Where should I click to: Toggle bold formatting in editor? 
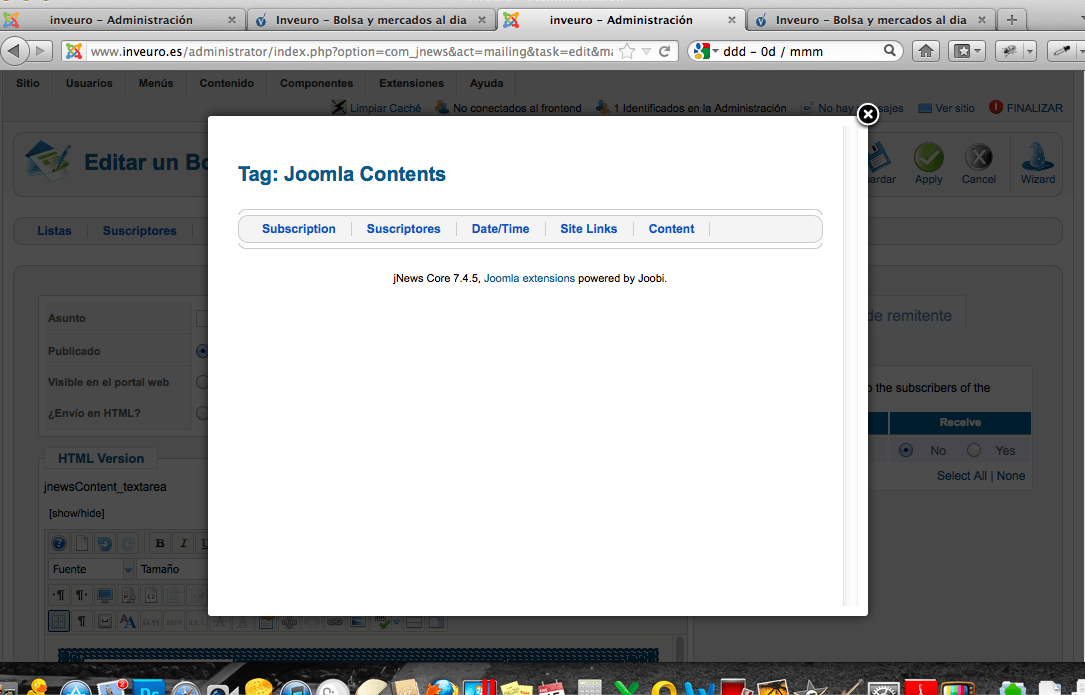coord(160,543)
